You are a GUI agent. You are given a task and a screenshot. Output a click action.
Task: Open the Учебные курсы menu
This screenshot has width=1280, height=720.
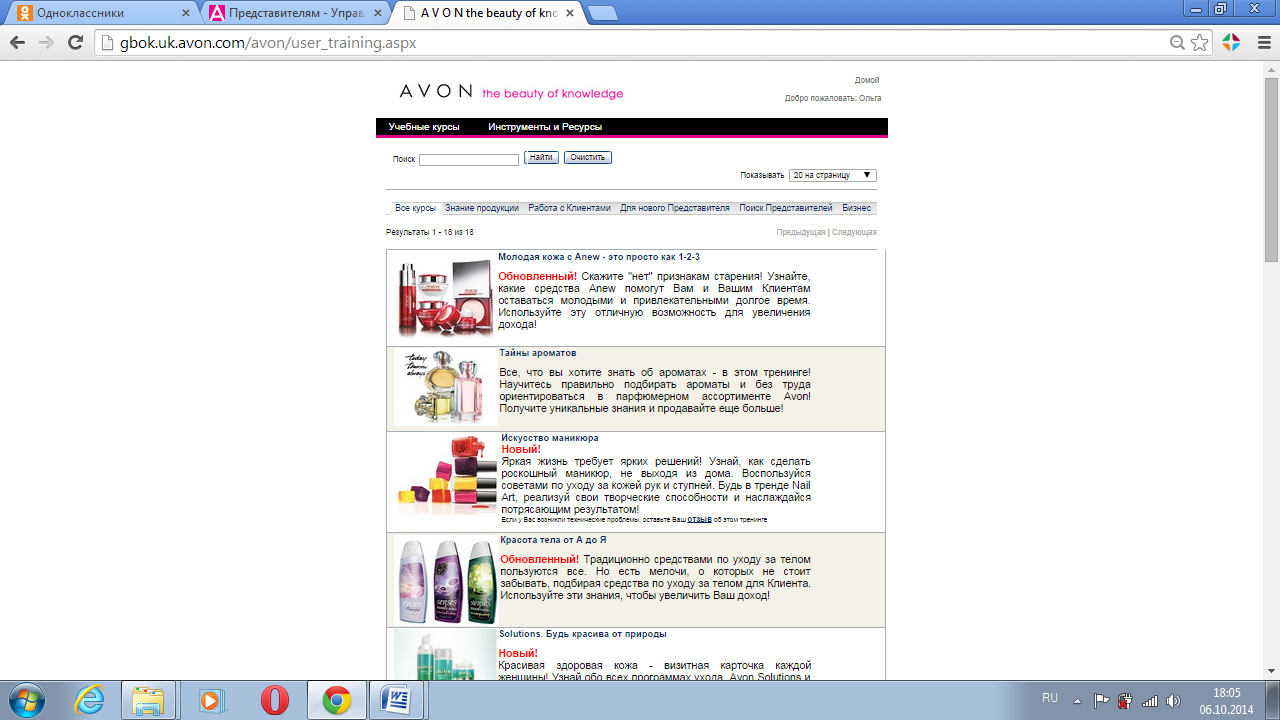coord(424,127)
